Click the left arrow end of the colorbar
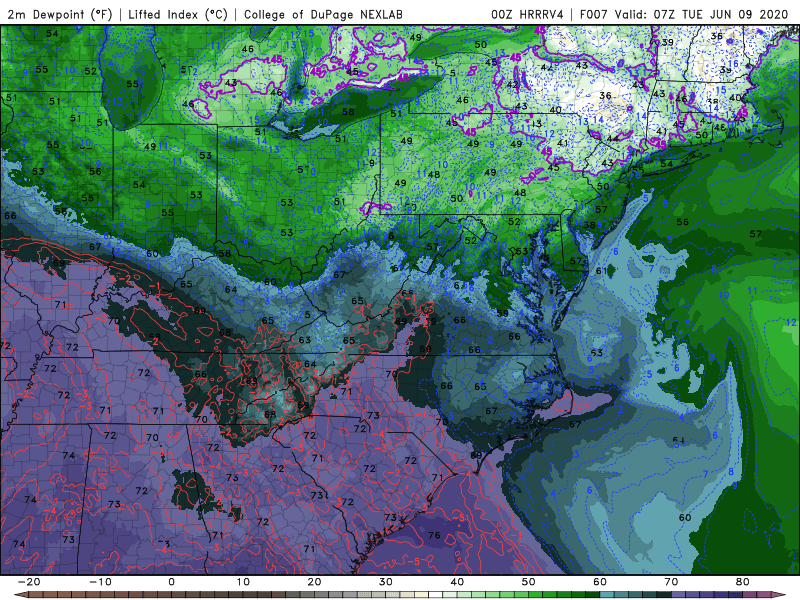The width and height of the screenshot is (800, 600). (x=19, y=595)
